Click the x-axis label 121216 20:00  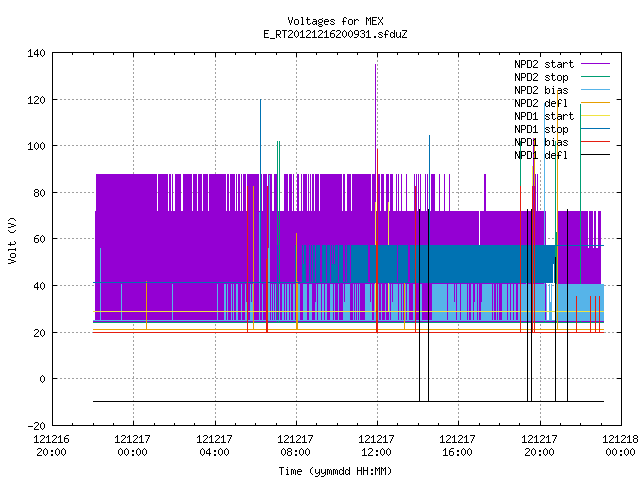51,446
